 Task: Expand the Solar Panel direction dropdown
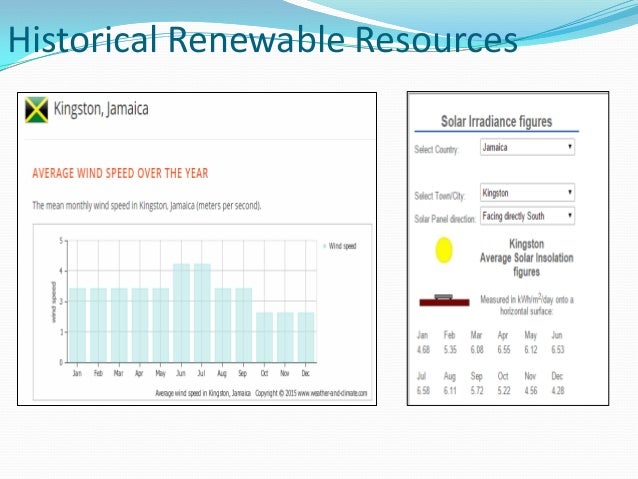click(527, 215)
